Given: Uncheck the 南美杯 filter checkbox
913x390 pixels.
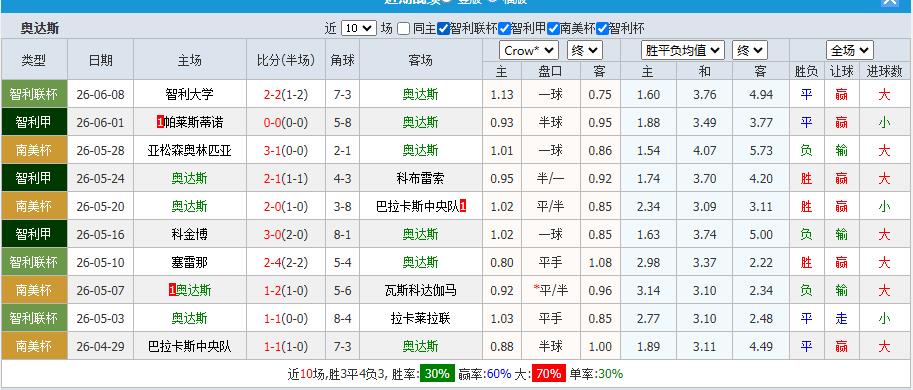Looking at the screenshot, I should 554,29.
